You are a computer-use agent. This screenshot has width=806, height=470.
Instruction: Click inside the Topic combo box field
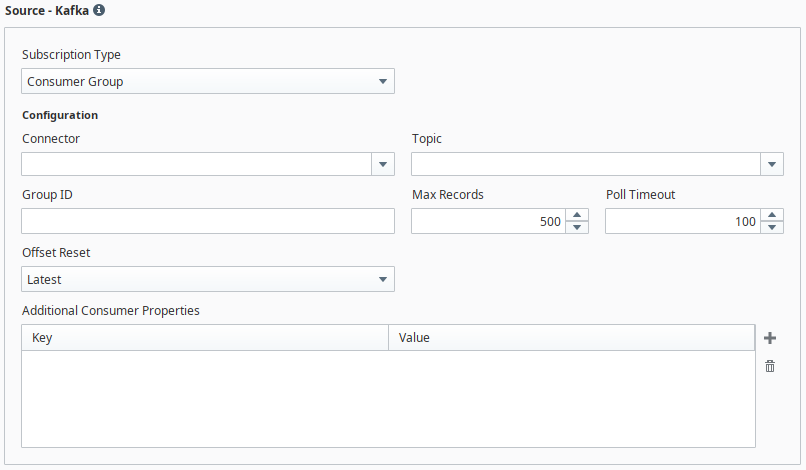585,164
